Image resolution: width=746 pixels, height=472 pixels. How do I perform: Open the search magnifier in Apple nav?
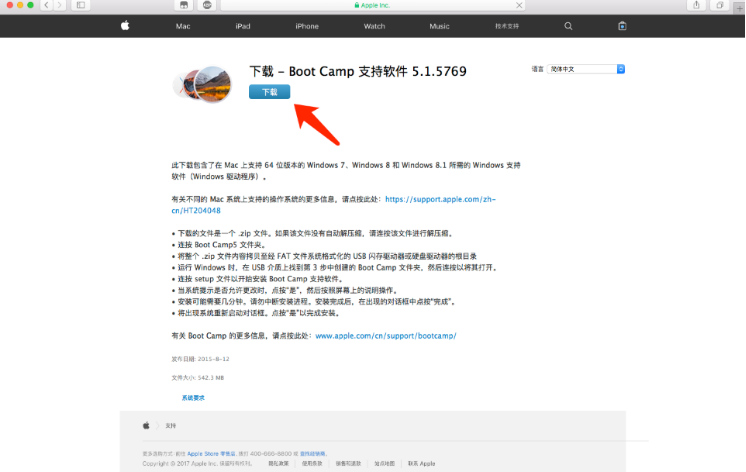point(568,26)
